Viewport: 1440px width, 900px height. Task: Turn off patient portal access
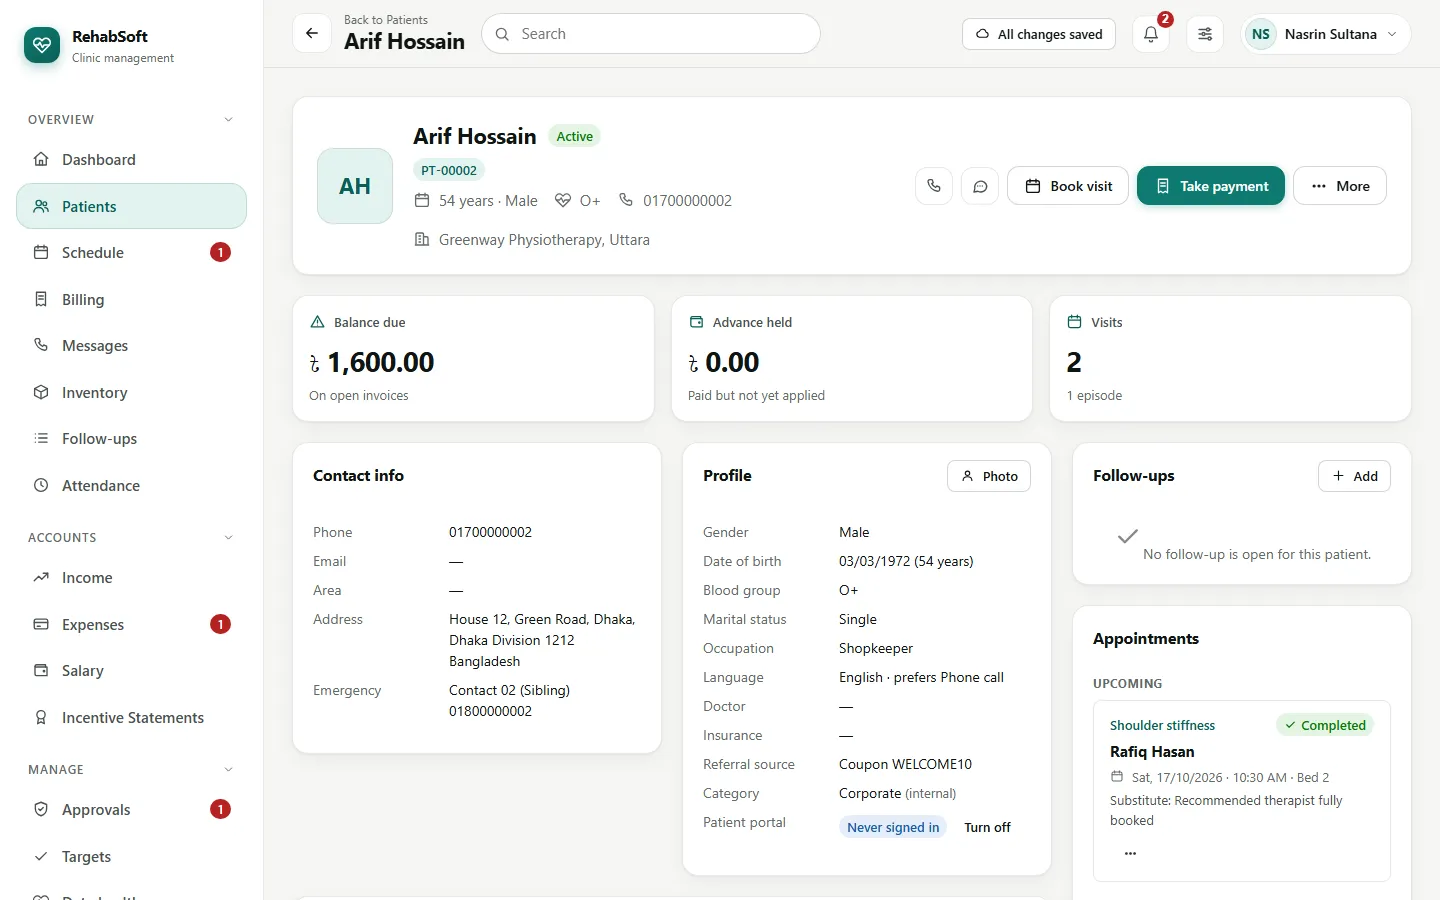tap(987, 827)
